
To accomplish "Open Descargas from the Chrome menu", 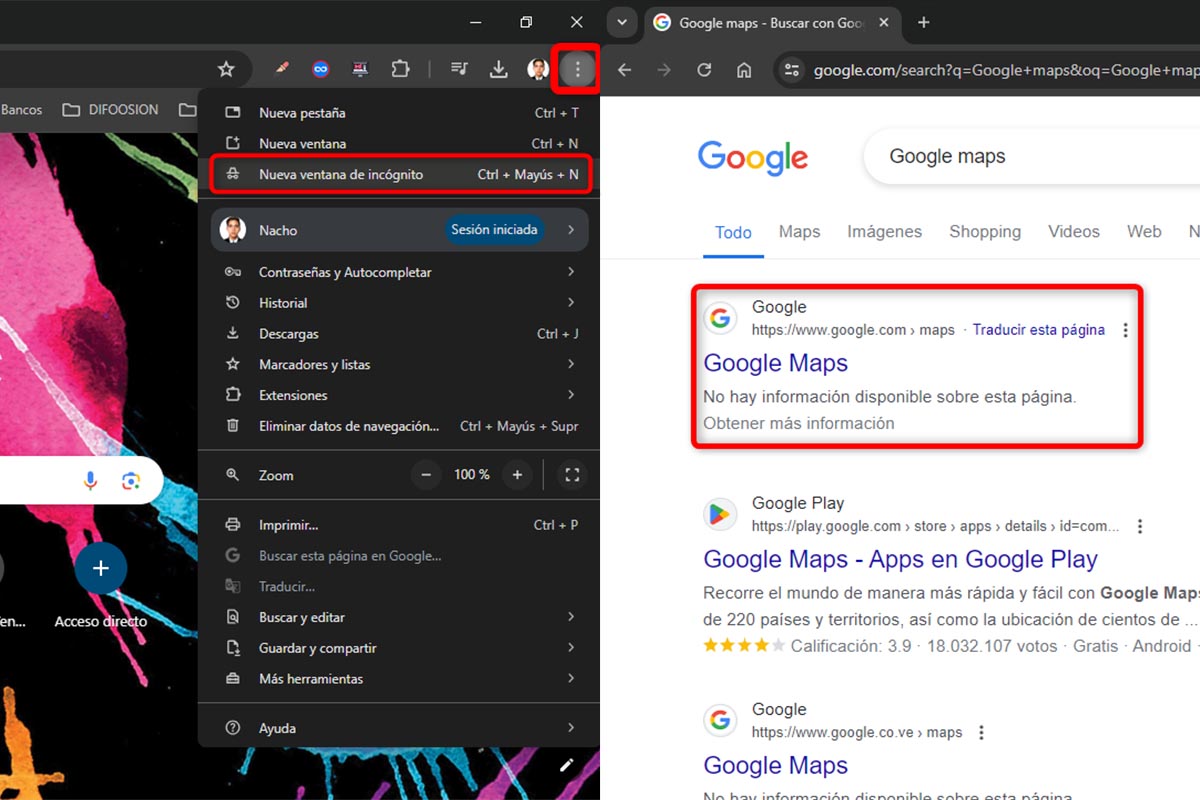I will click(x=399, y=333).
